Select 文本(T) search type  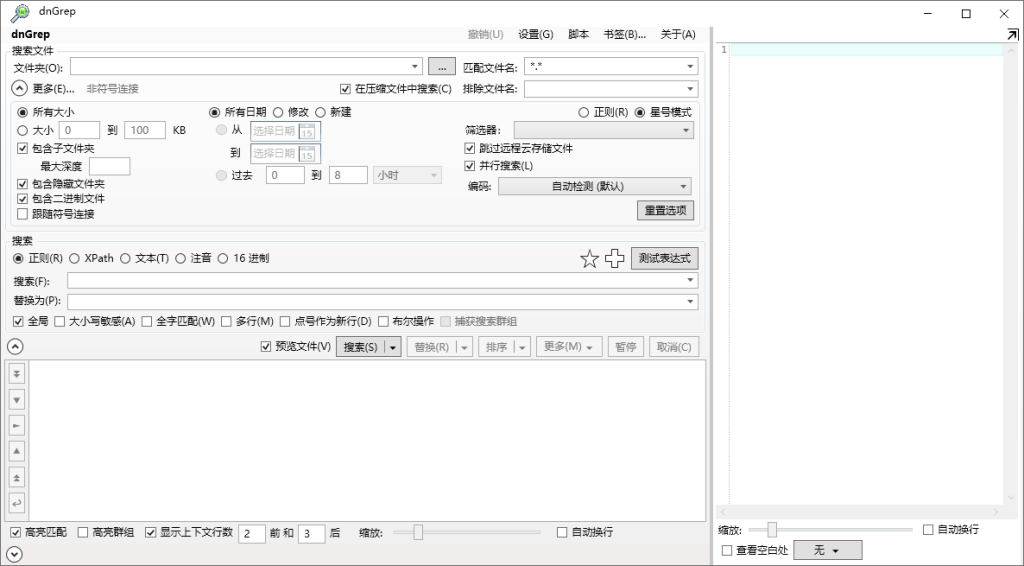[125, 259]
